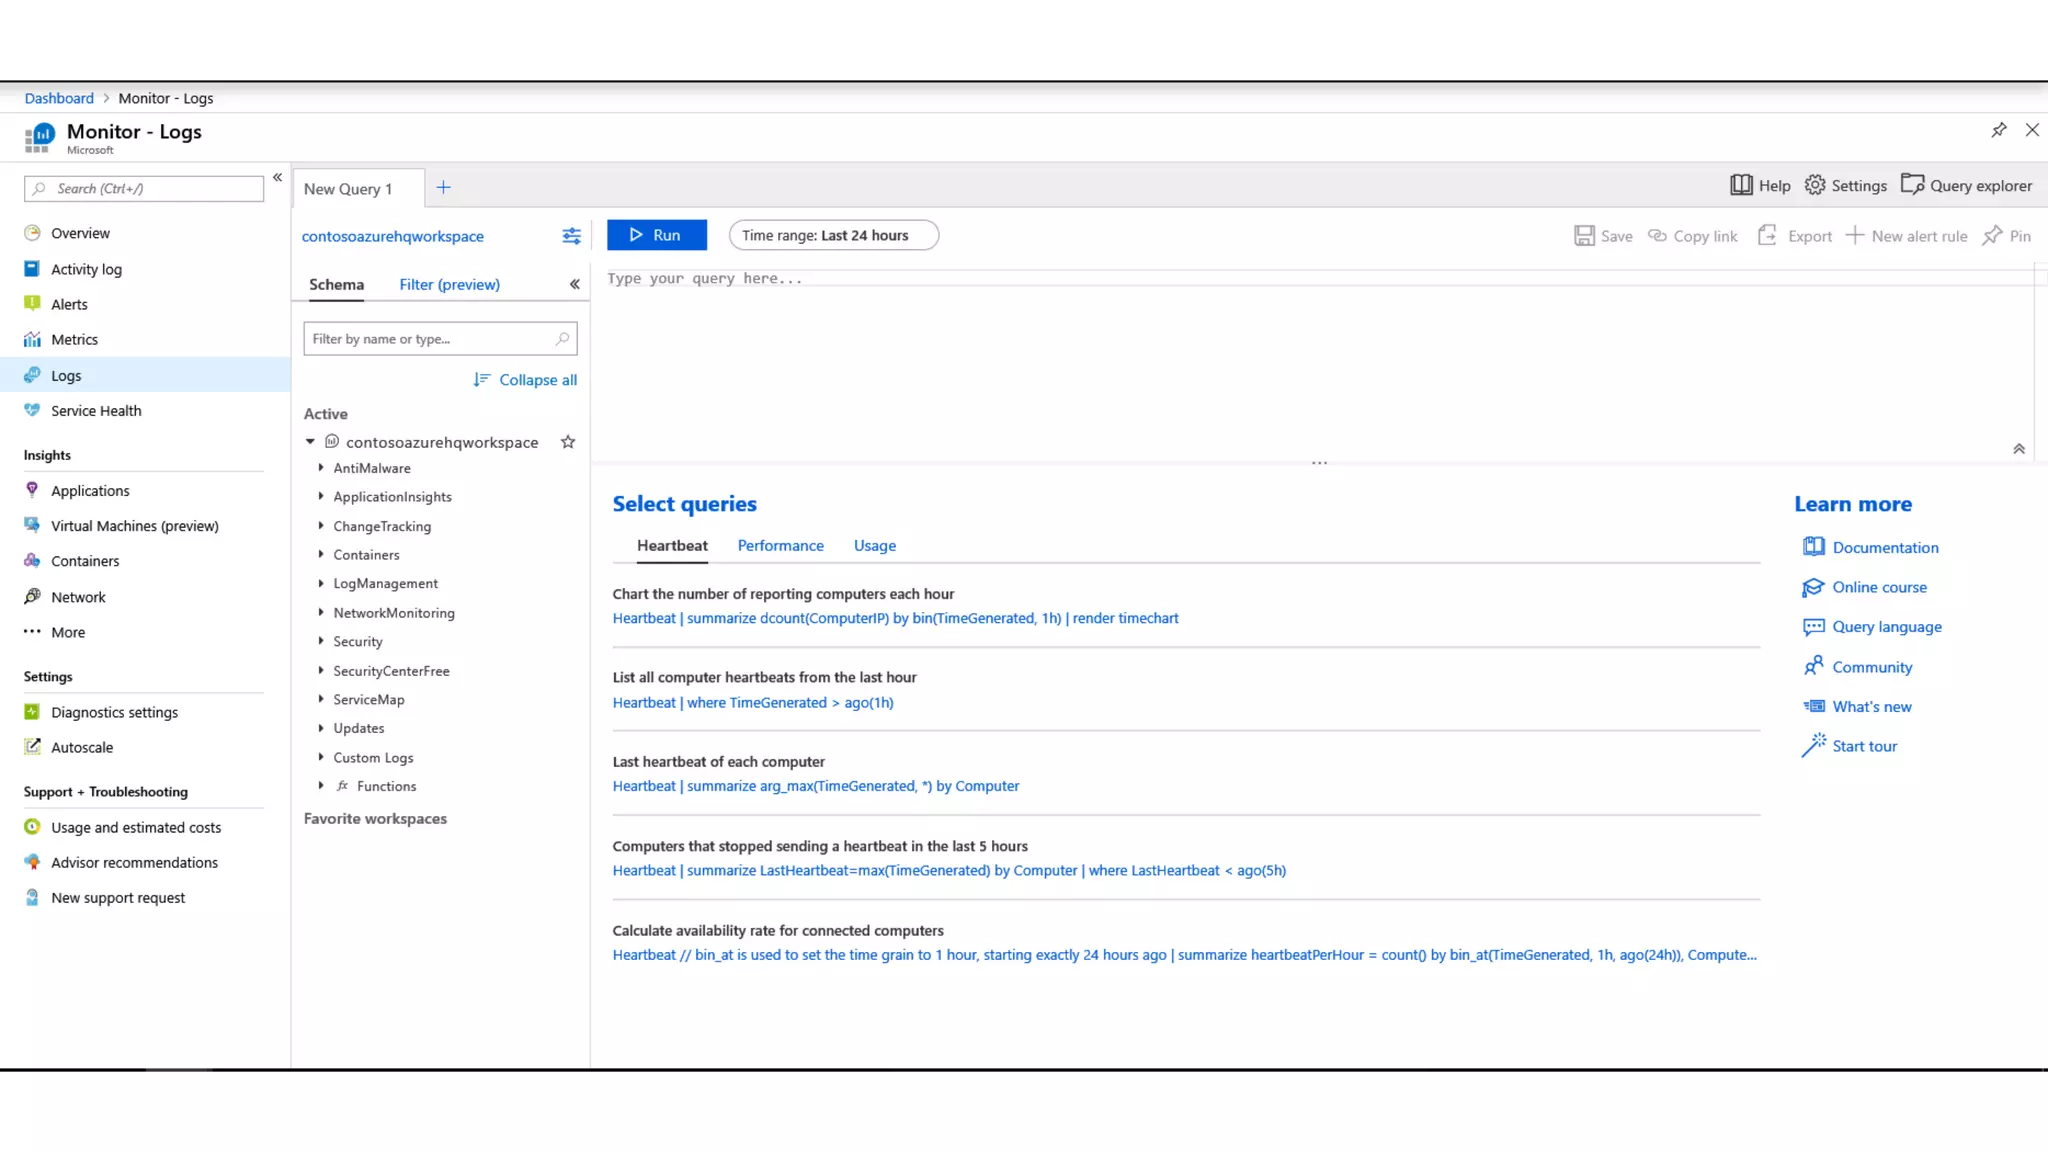Viewport: 2048px width, 1152px height.
Task: Open Metrics in the sidebar
Action: [x=74, y=339]
